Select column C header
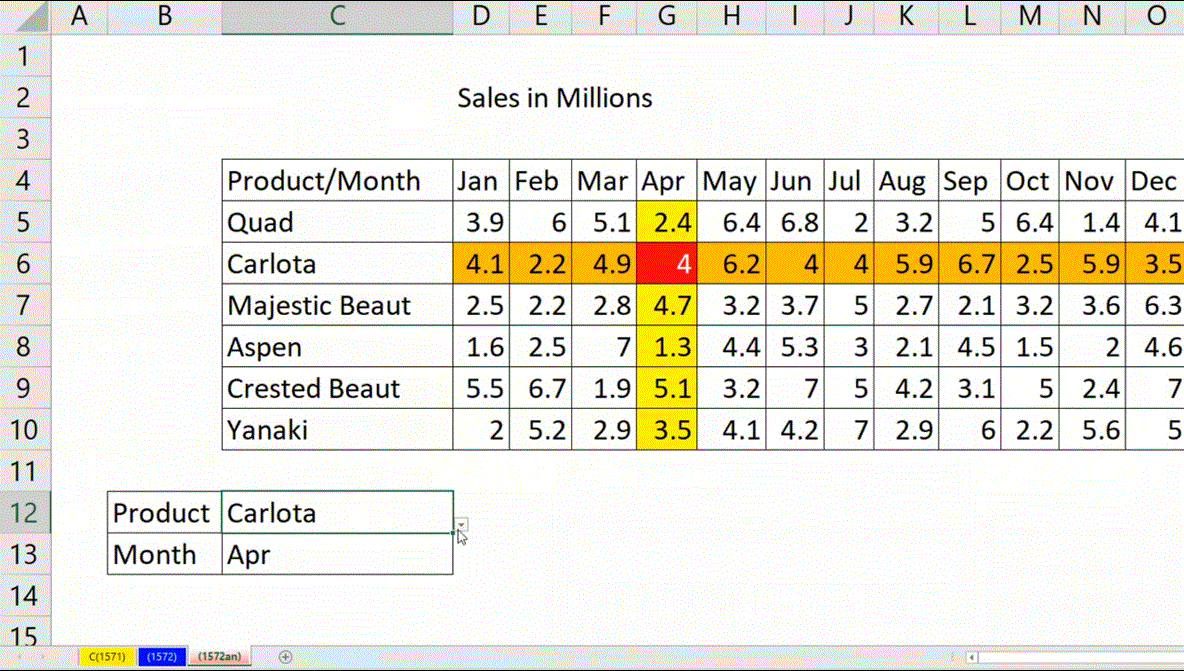Image resolution: width=1184 pixels, height=671 pixels. click(338, 17)
